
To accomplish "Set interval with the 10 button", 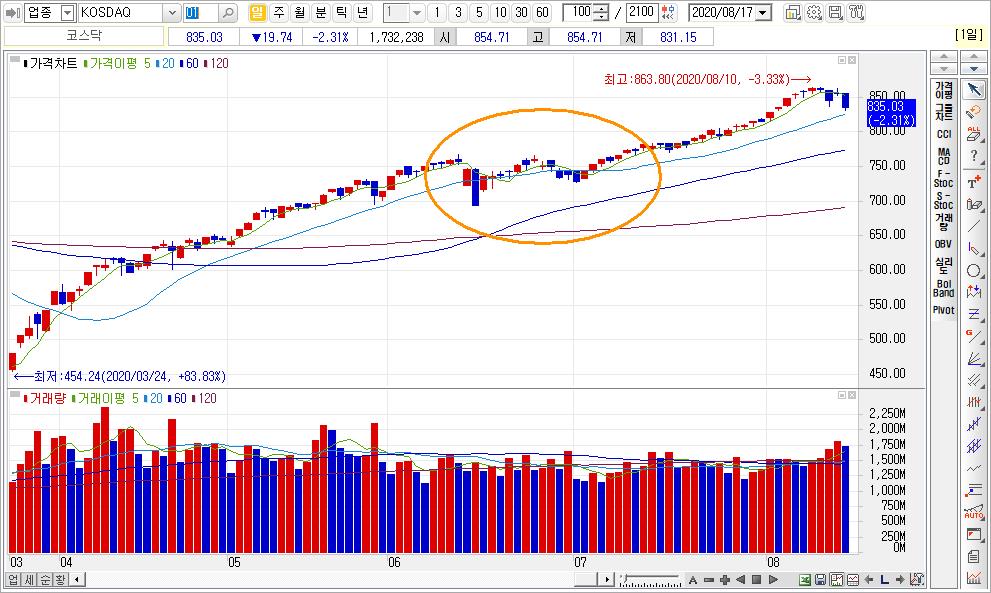I will click(500, 12).
